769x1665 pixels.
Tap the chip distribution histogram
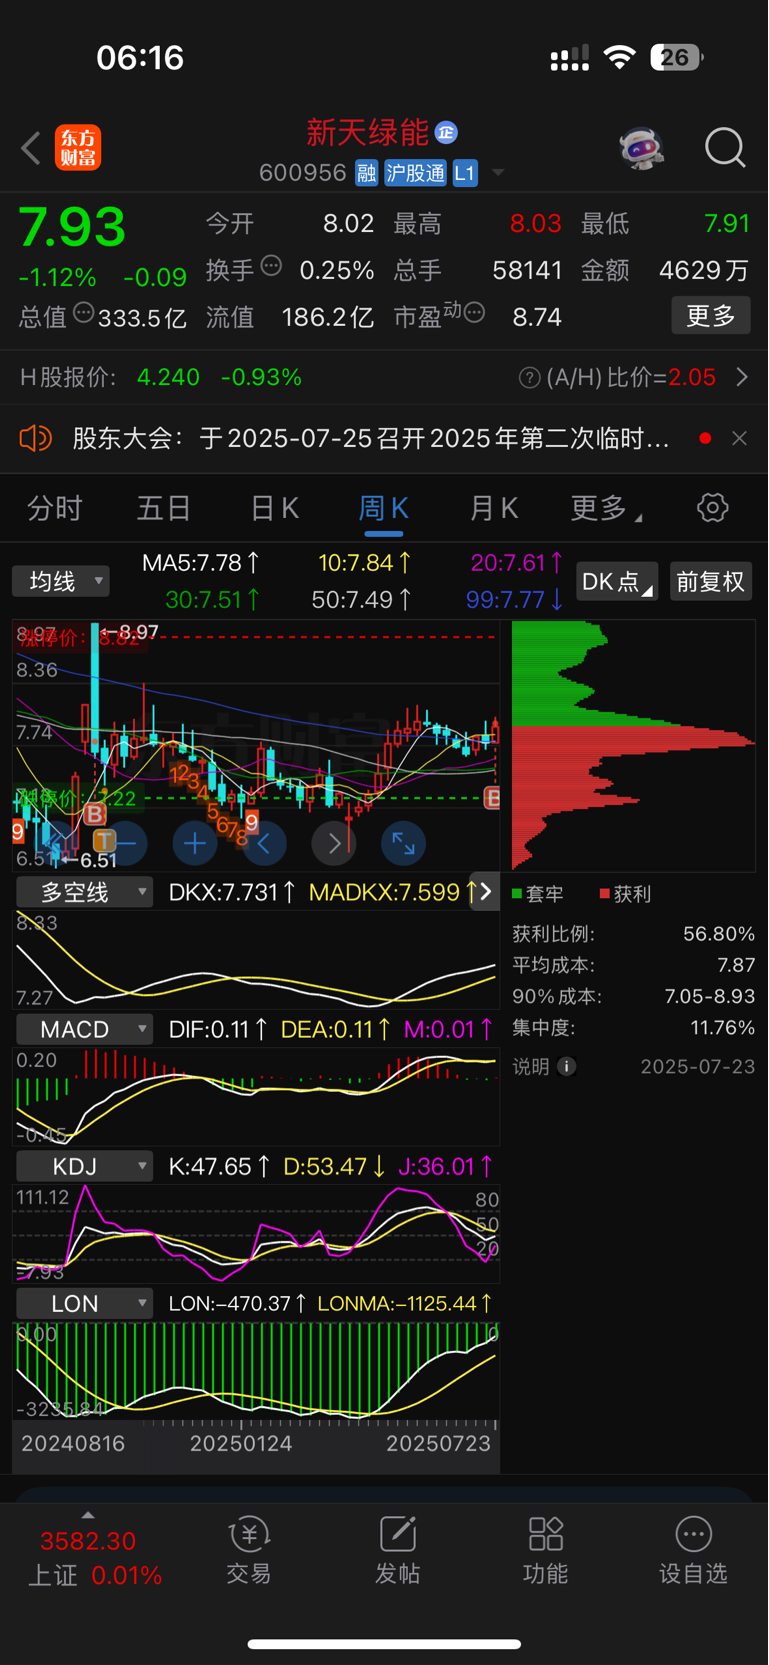632,745
